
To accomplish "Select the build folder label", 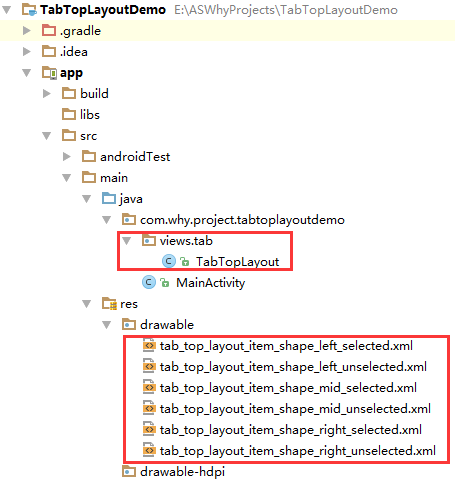I will coord(94,94).
